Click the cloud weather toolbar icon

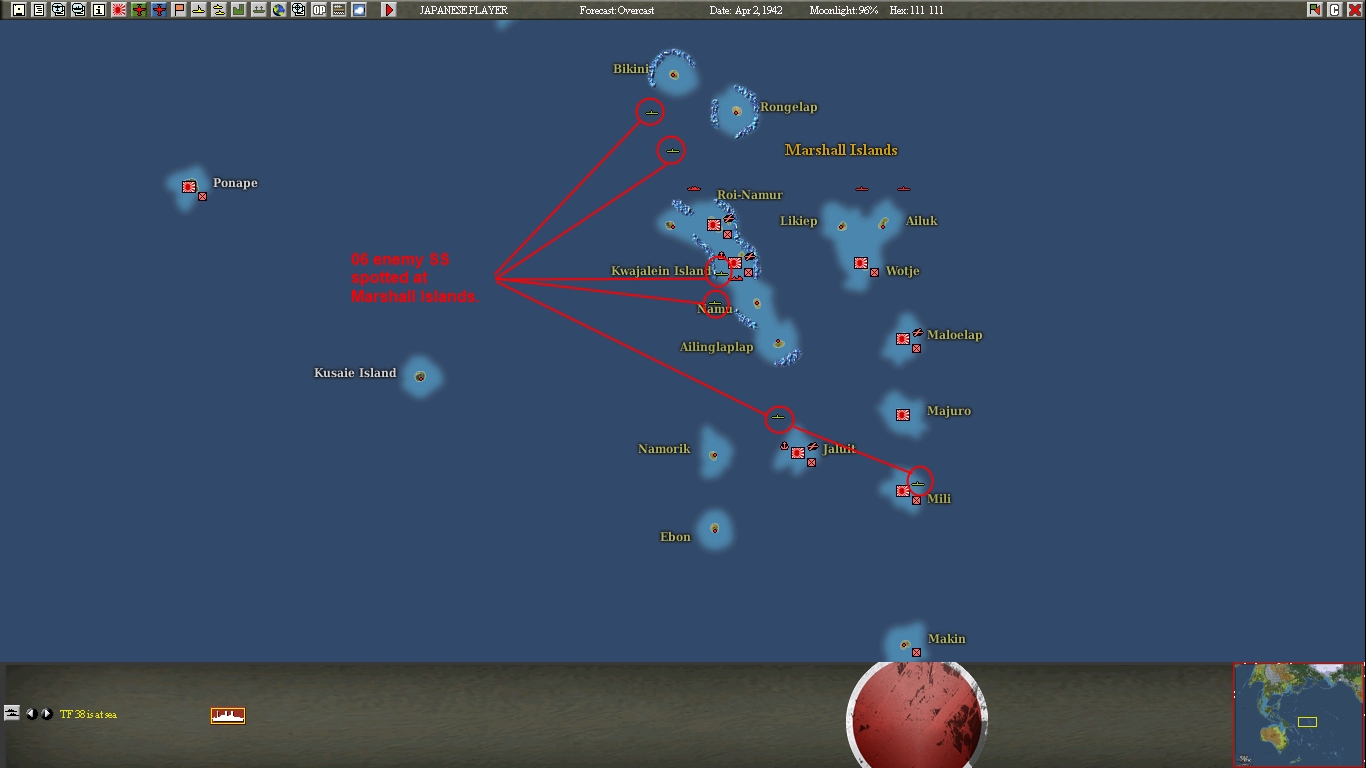[x=359, y=10]
